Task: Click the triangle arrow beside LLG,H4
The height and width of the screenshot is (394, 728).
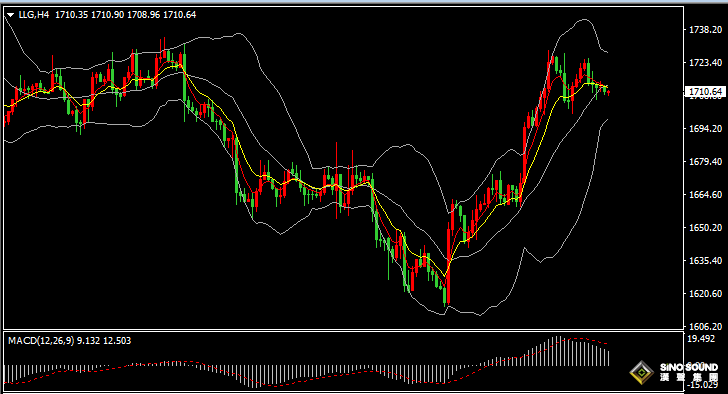Action: [10, 15]
